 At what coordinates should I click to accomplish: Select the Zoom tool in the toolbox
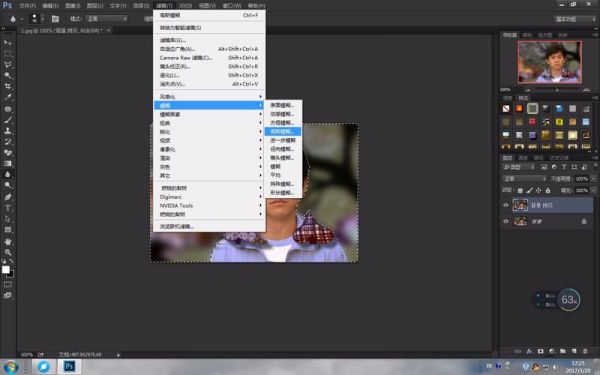click(8, 252)
